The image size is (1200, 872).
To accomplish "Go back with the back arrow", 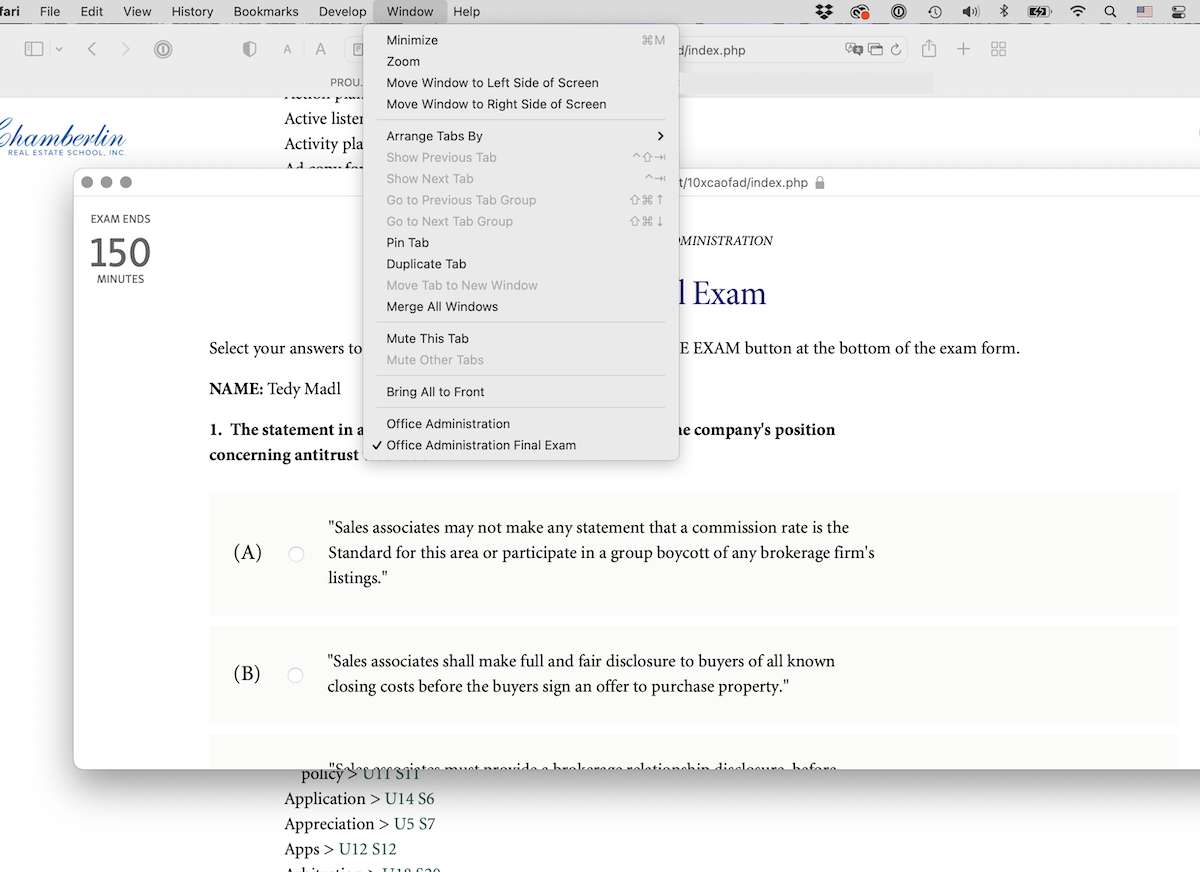I will point(91,49).
